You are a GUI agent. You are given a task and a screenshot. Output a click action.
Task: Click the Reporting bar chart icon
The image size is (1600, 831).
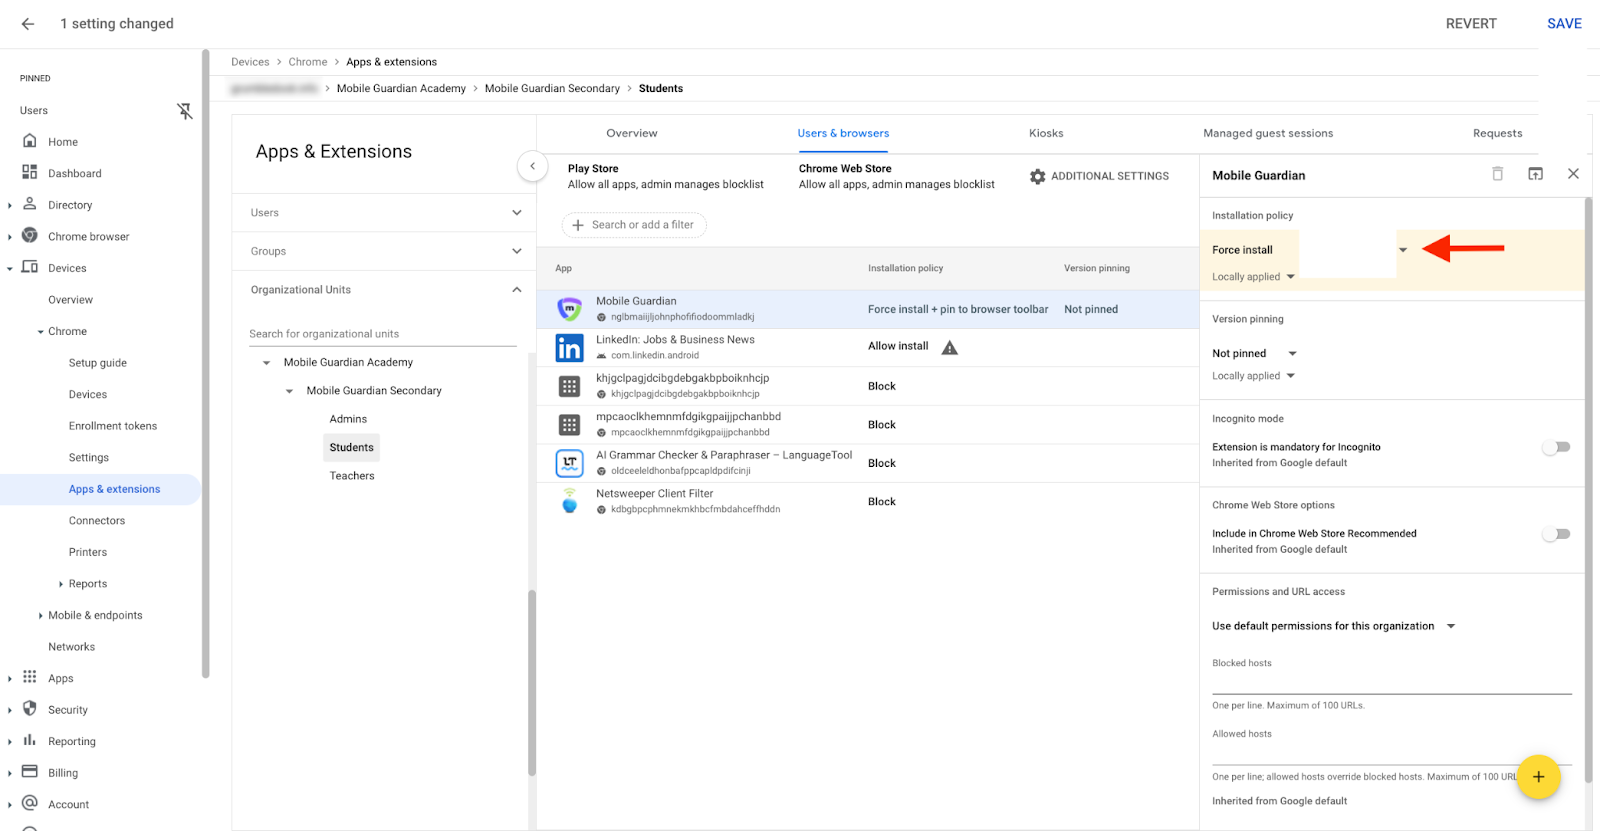pos(30,740)
